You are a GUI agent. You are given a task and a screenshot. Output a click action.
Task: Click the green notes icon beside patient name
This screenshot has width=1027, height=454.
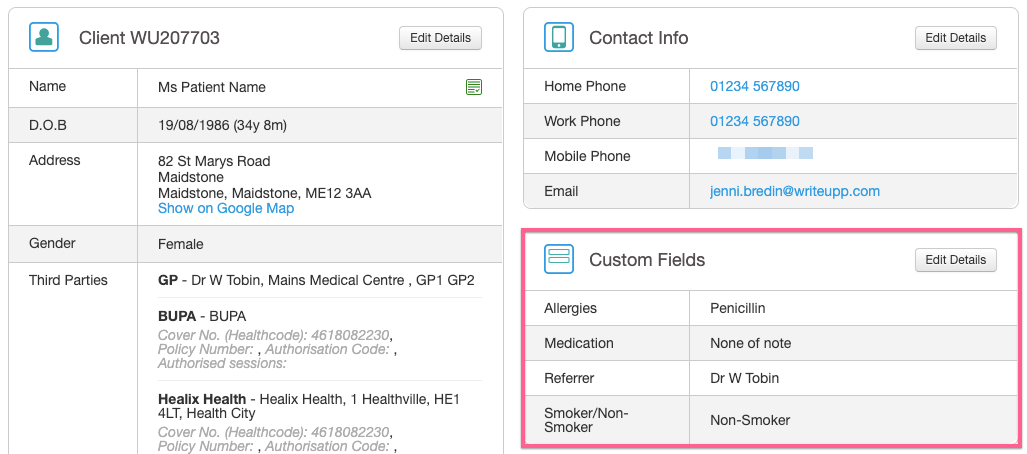474,87
